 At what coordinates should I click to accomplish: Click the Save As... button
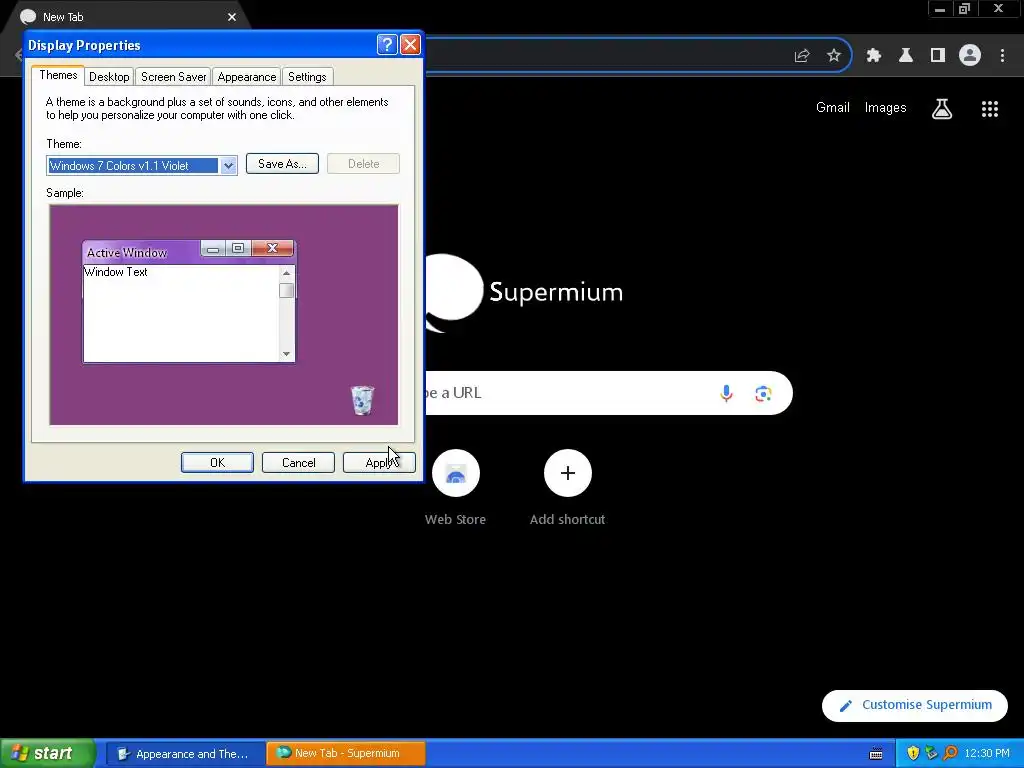tap(282, 164)
